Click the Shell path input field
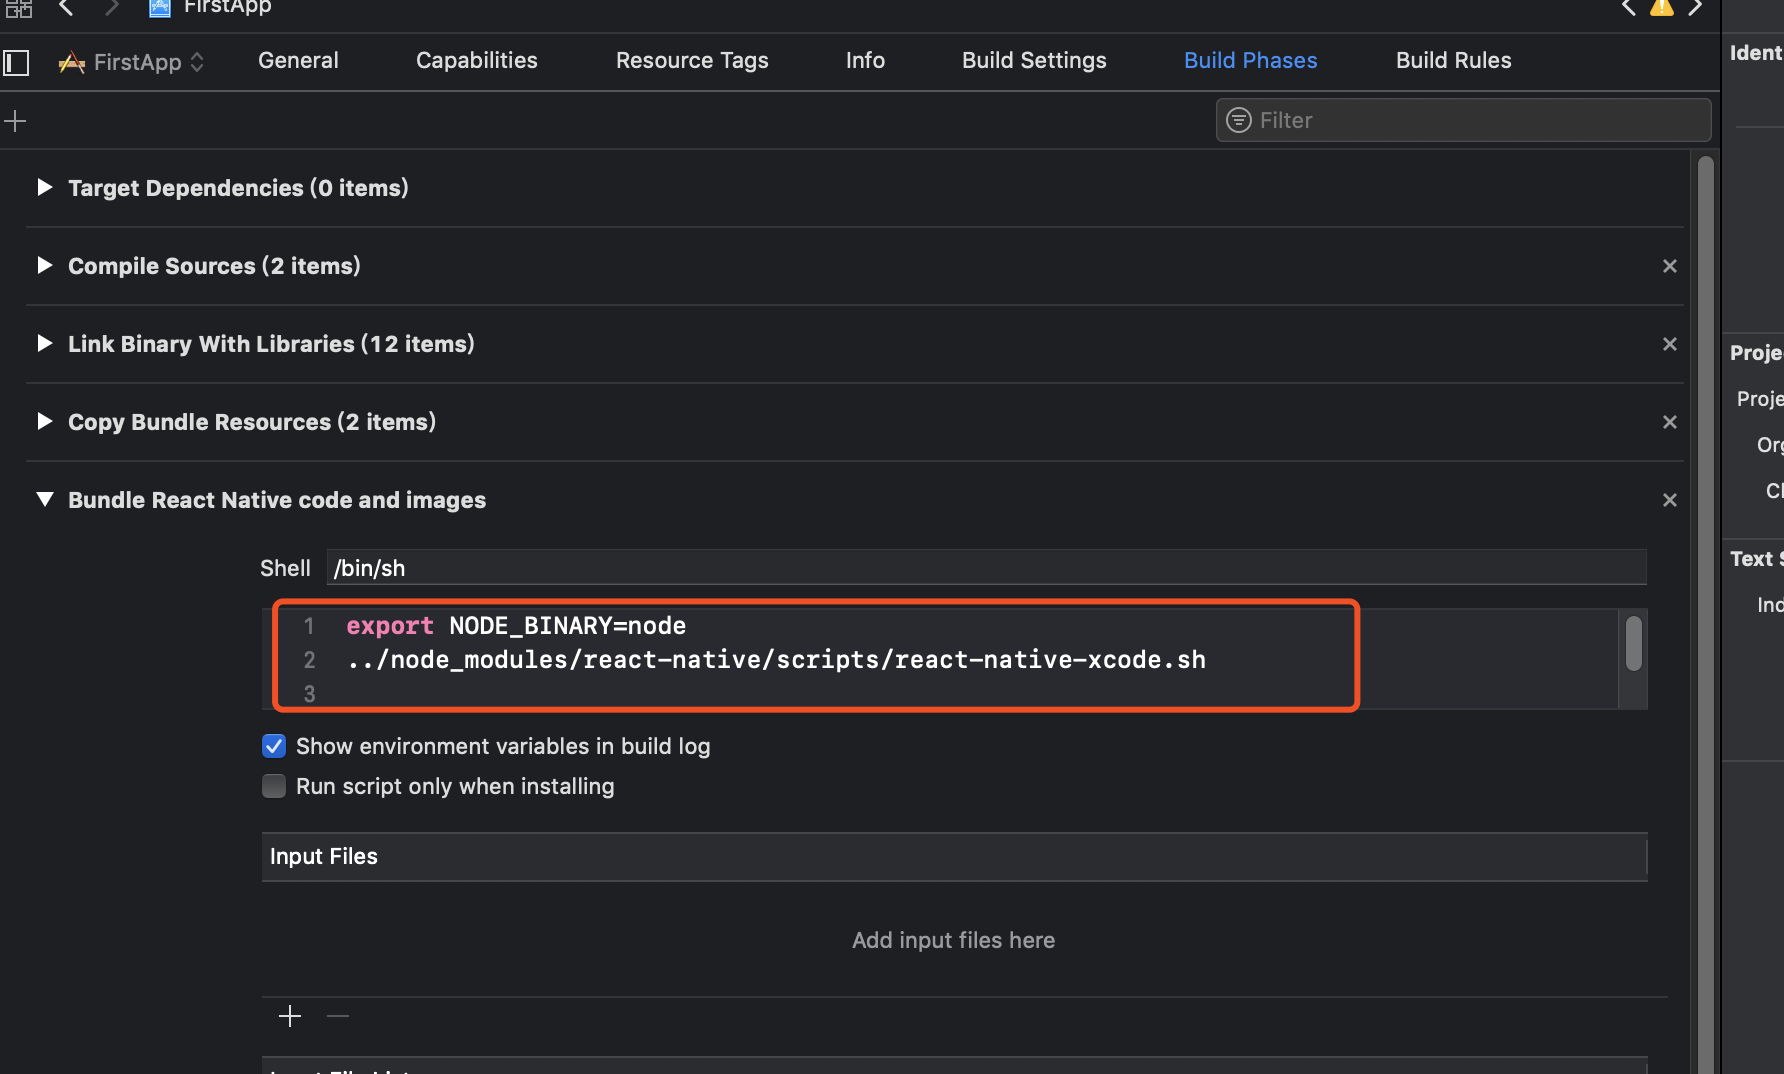Viewport: 1784px width, 1074px height. [x=985, y=568]
